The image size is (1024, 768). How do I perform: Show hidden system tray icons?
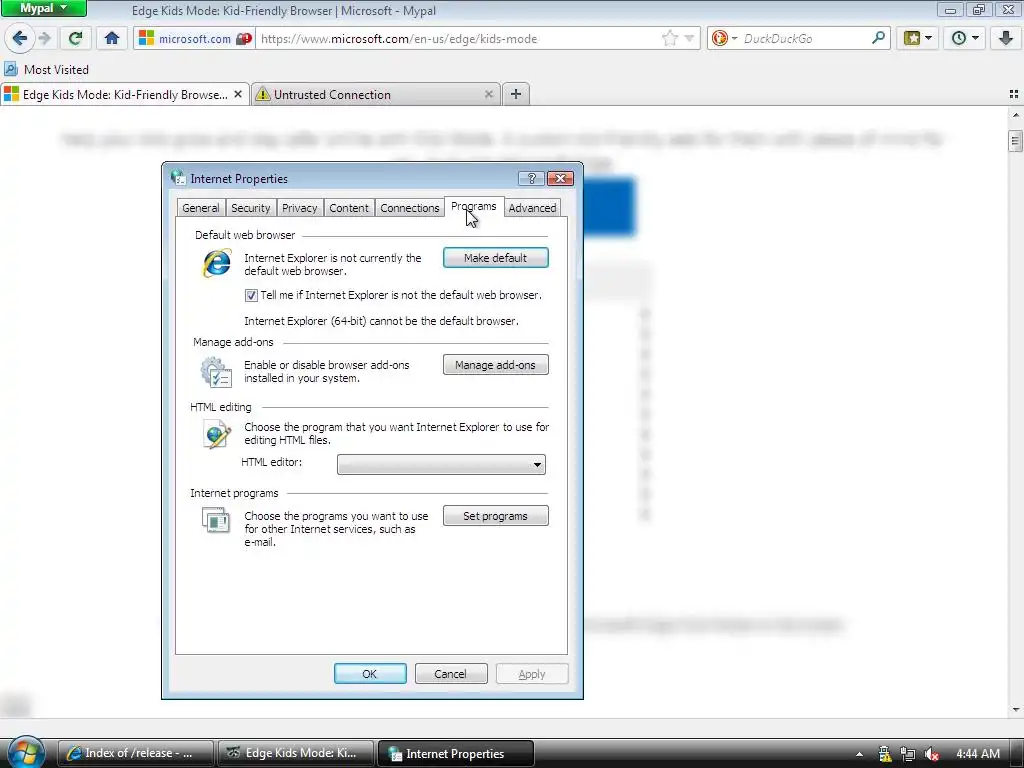[859, 754]
